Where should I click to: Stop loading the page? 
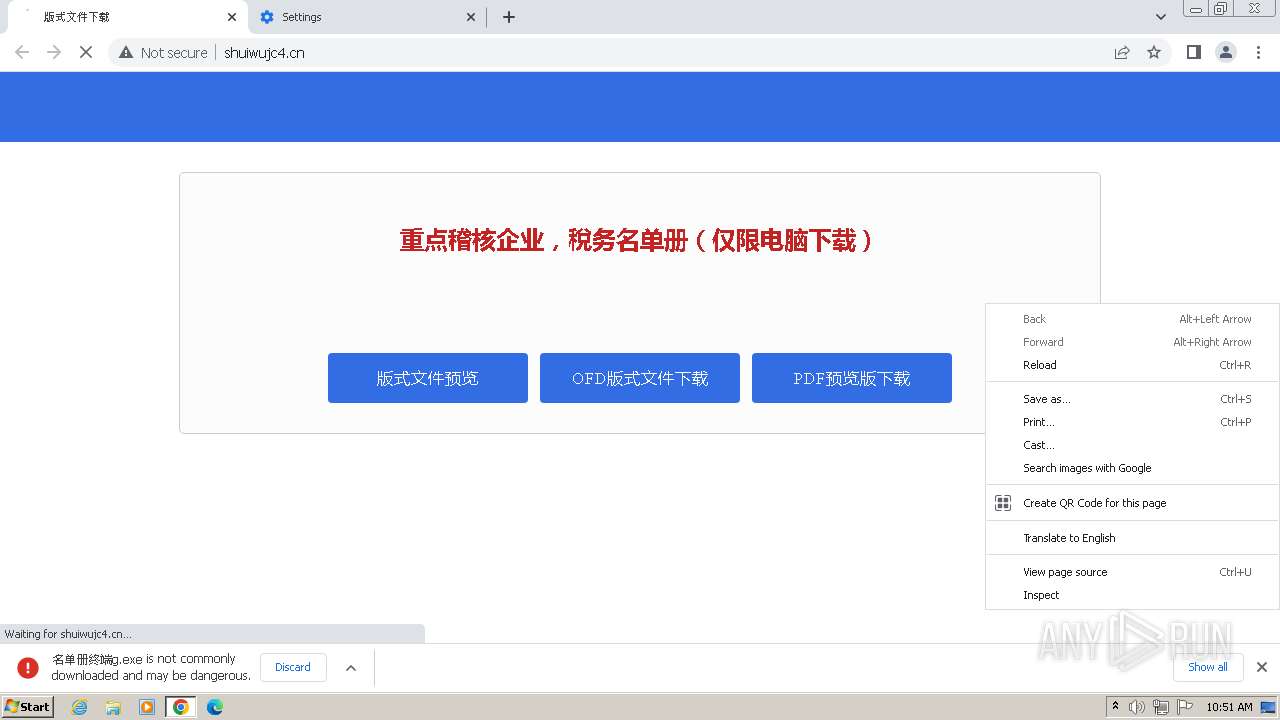tap(86, 52)
